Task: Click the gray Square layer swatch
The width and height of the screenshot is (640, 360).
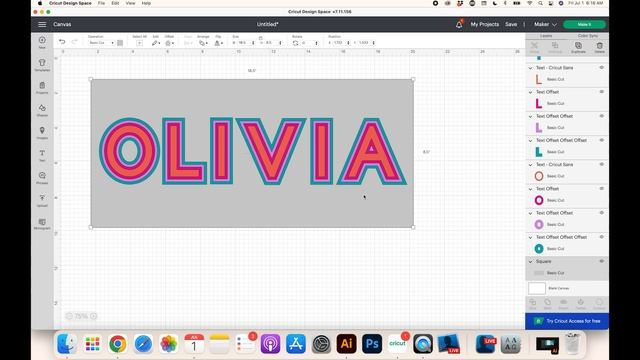Action: pyautogui.click(x=539, y=273)
